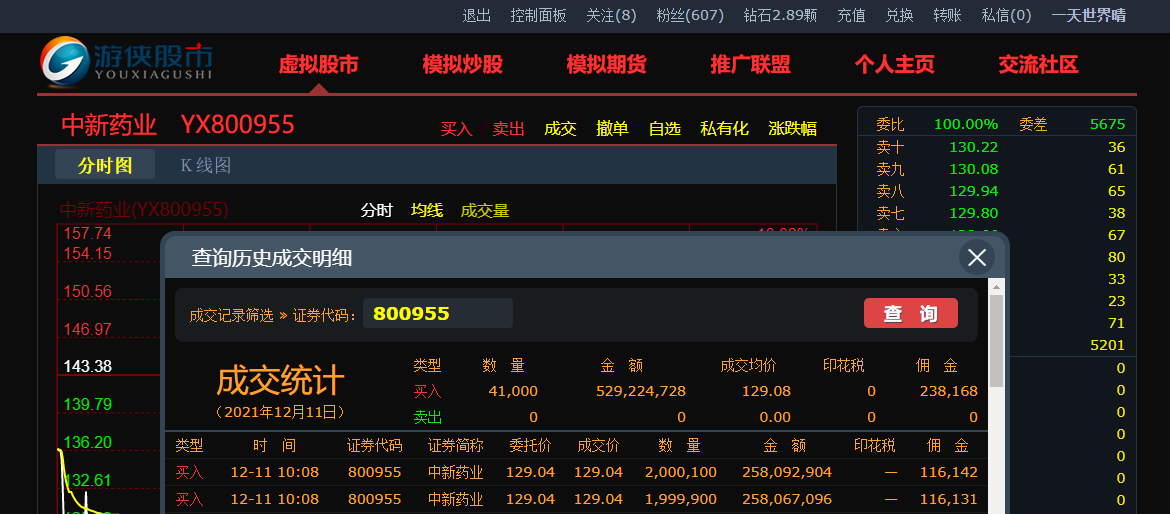
Task: Open the 模拟炒股 menu
Action: (463, 65)
